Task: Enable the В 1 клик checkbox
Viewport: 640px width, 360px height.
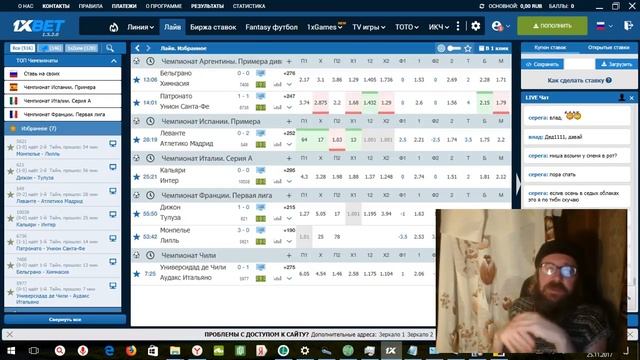Action: coord(481,48)
